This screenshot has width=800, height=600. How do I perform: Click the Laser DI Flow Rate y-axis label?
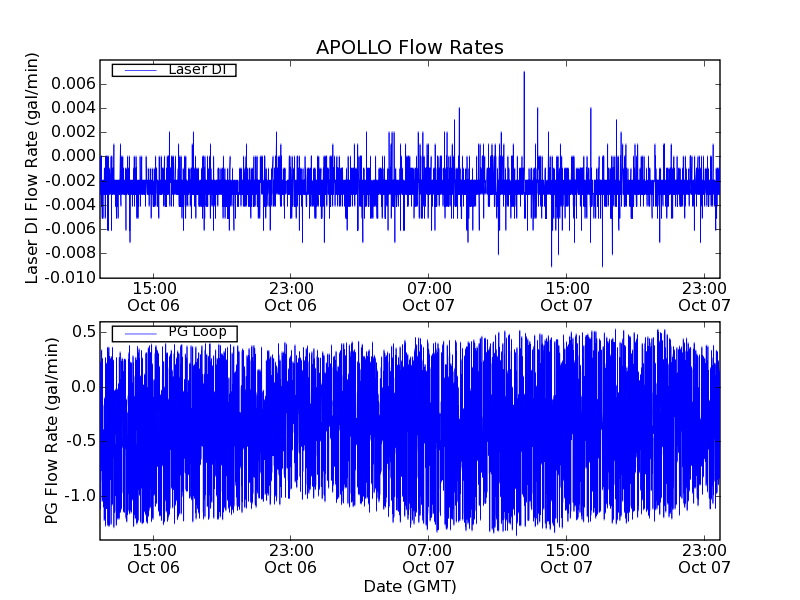click(33, 170)
